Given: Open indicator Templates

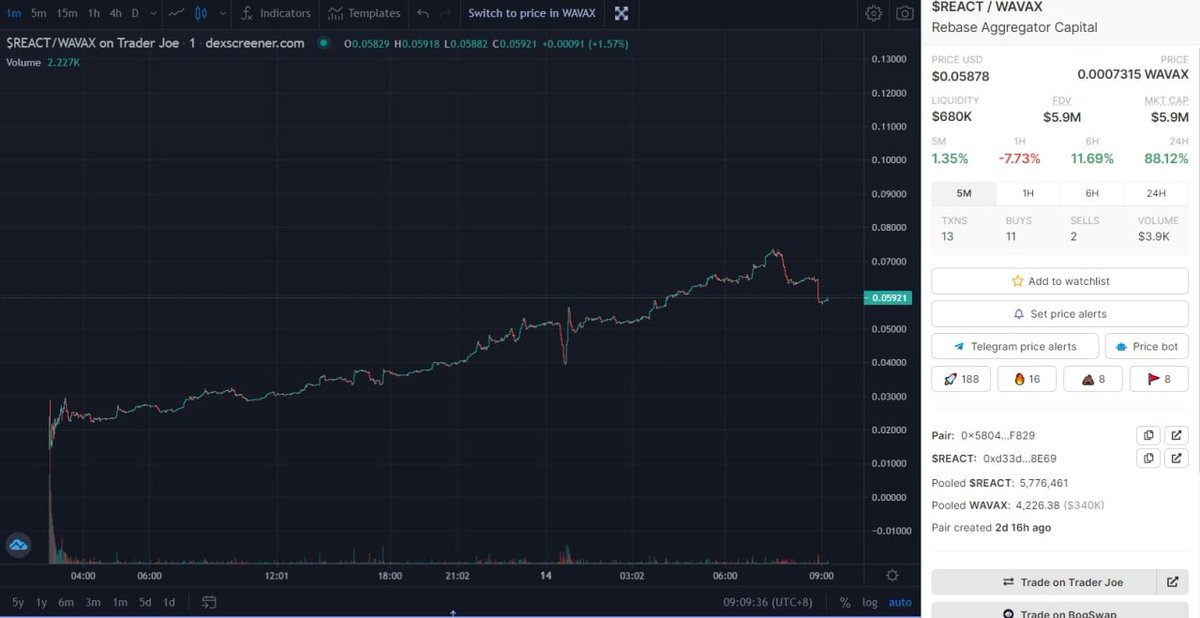Looking at the screenshot, I should [364, 13].
